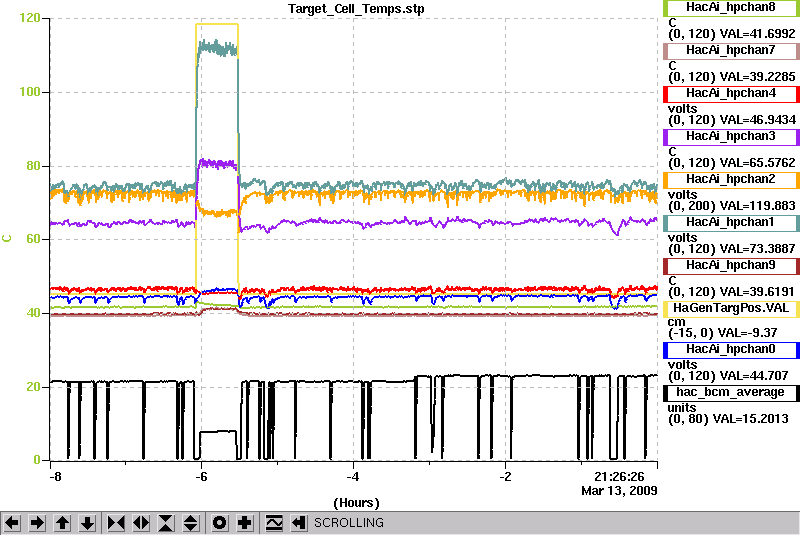Screen dimensions: 800x535
Task: Click the -4 tick label on x-axis
Action: (x=353, y=477)
